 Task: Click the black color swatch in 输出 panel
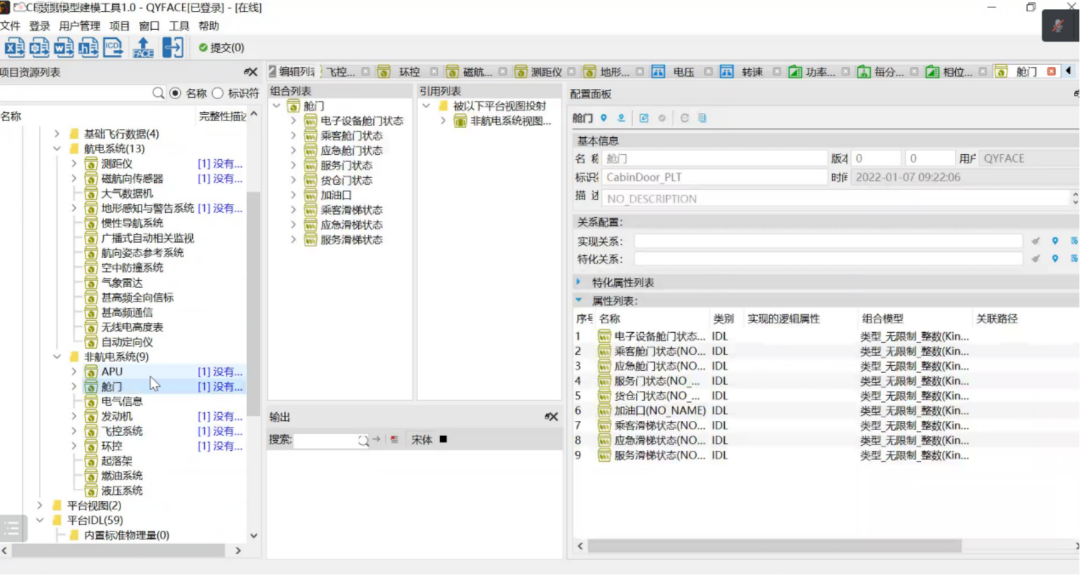click(x=443, y=440)
